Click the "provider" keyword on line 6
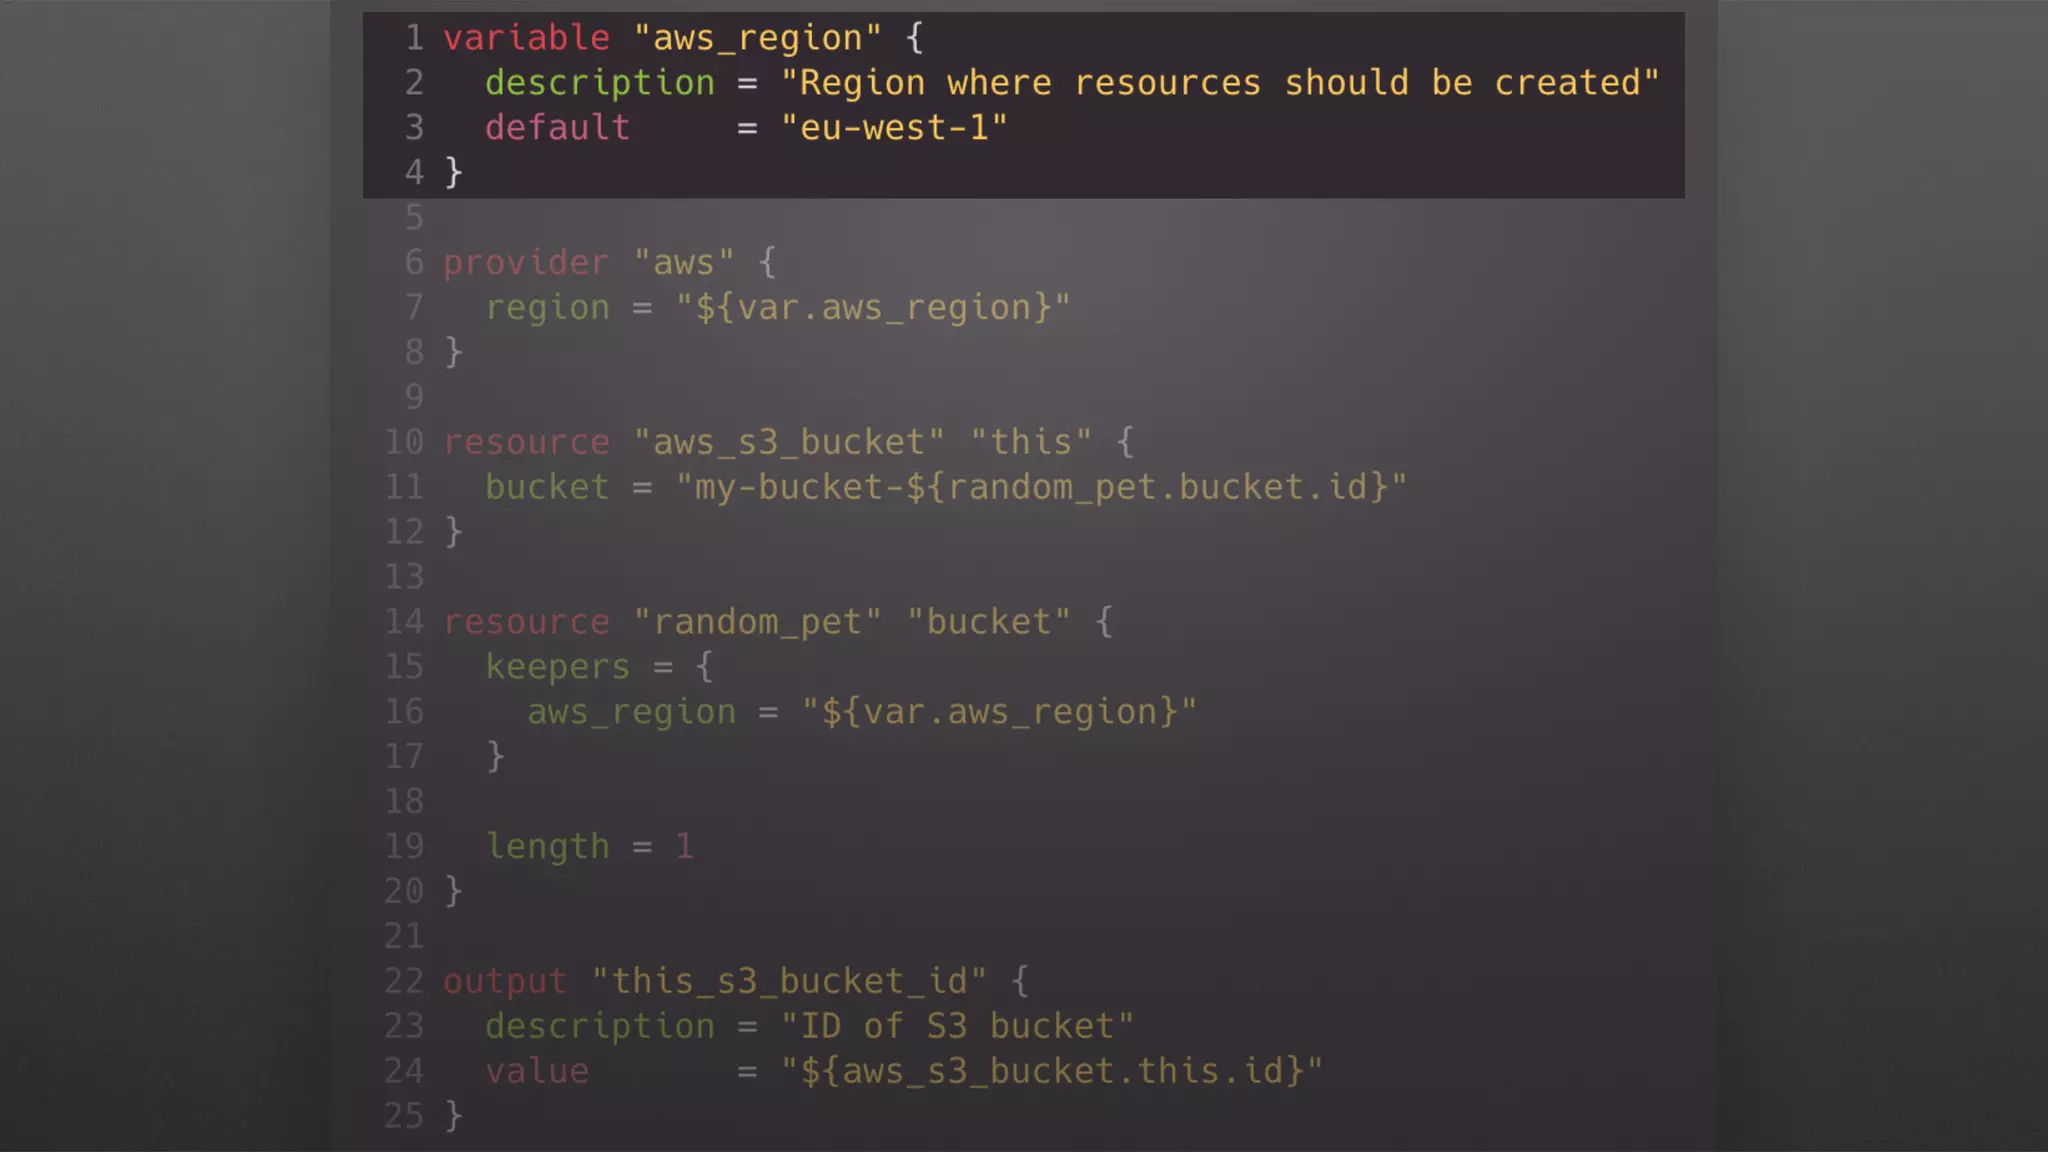2048x1152 pixels. pos(526,263)
